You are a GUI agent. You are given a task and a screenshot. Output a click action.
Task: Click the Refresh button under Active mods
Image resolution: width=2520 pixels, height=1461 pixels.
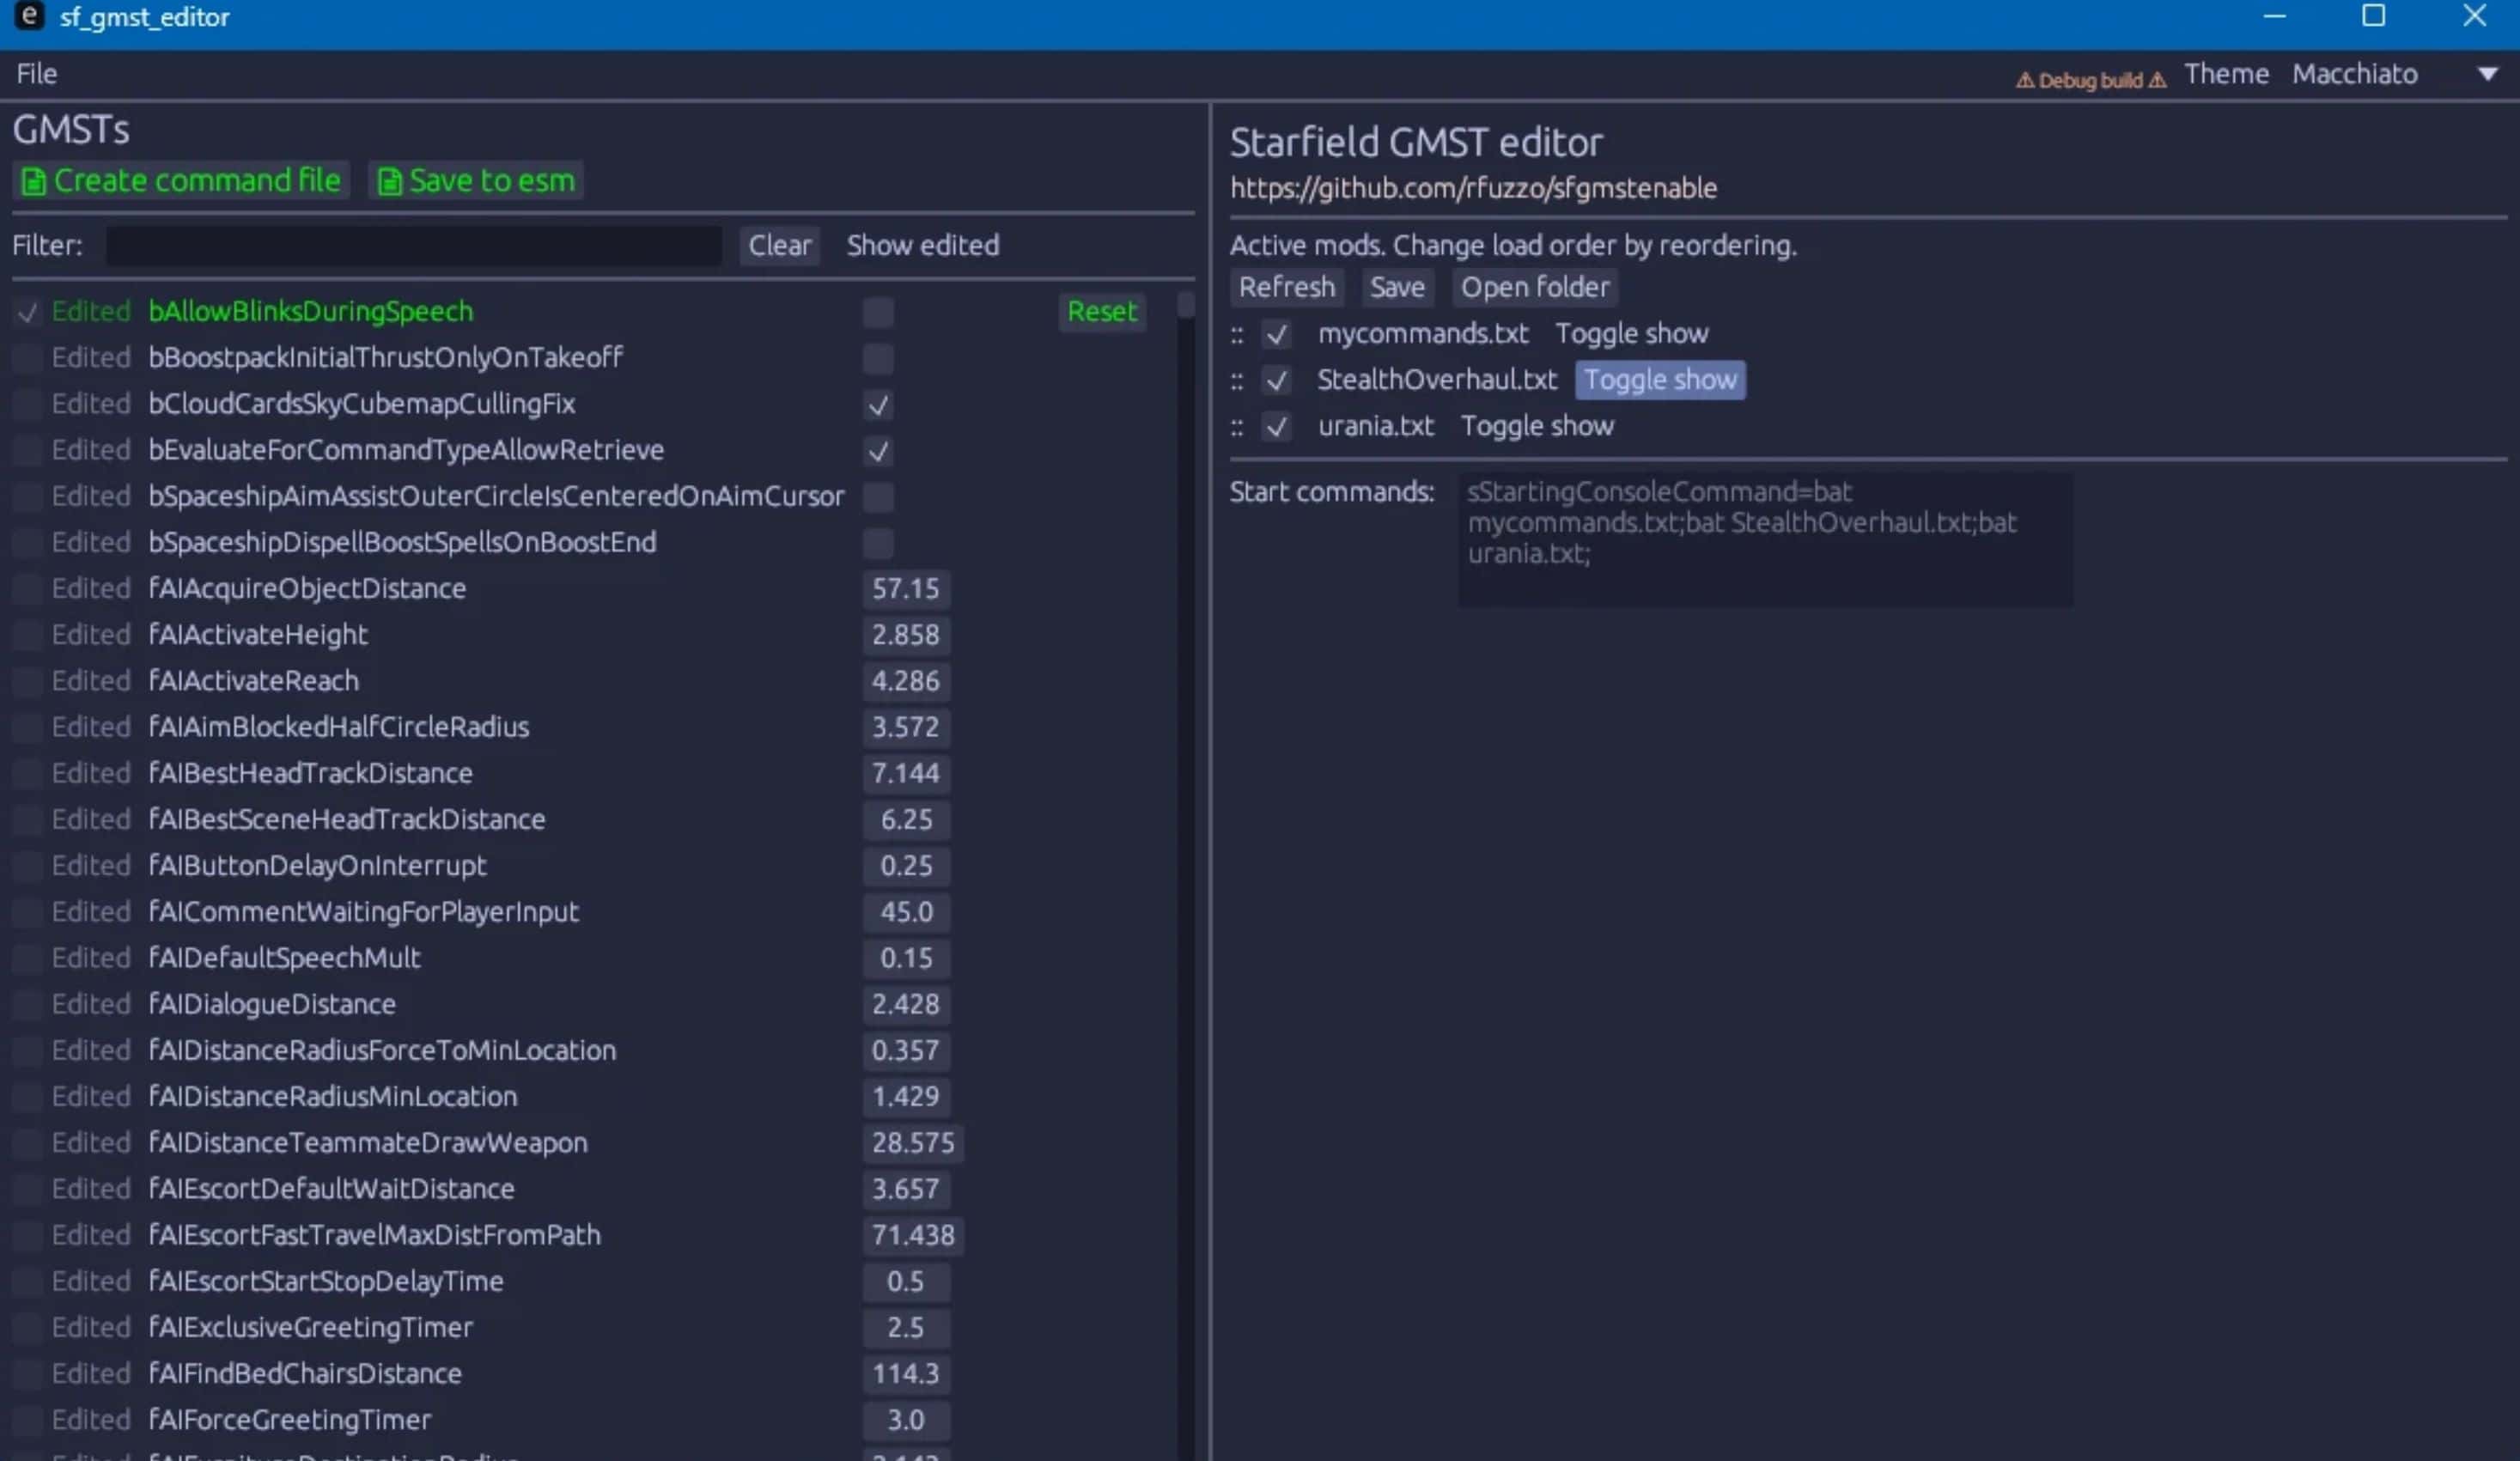pyautogui.click(x=1287, y=287)
